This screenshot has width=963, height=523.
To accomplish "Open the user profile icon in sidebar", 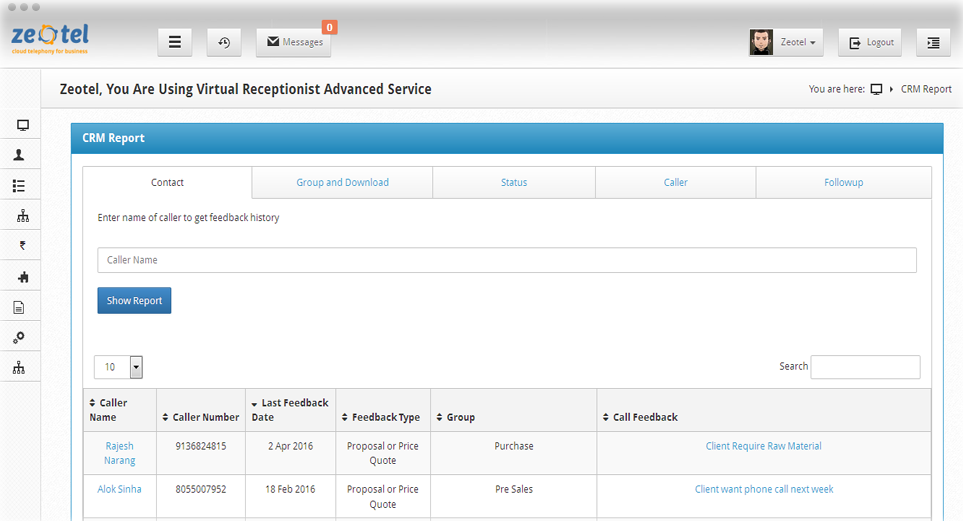I will (x=19, y=155).
